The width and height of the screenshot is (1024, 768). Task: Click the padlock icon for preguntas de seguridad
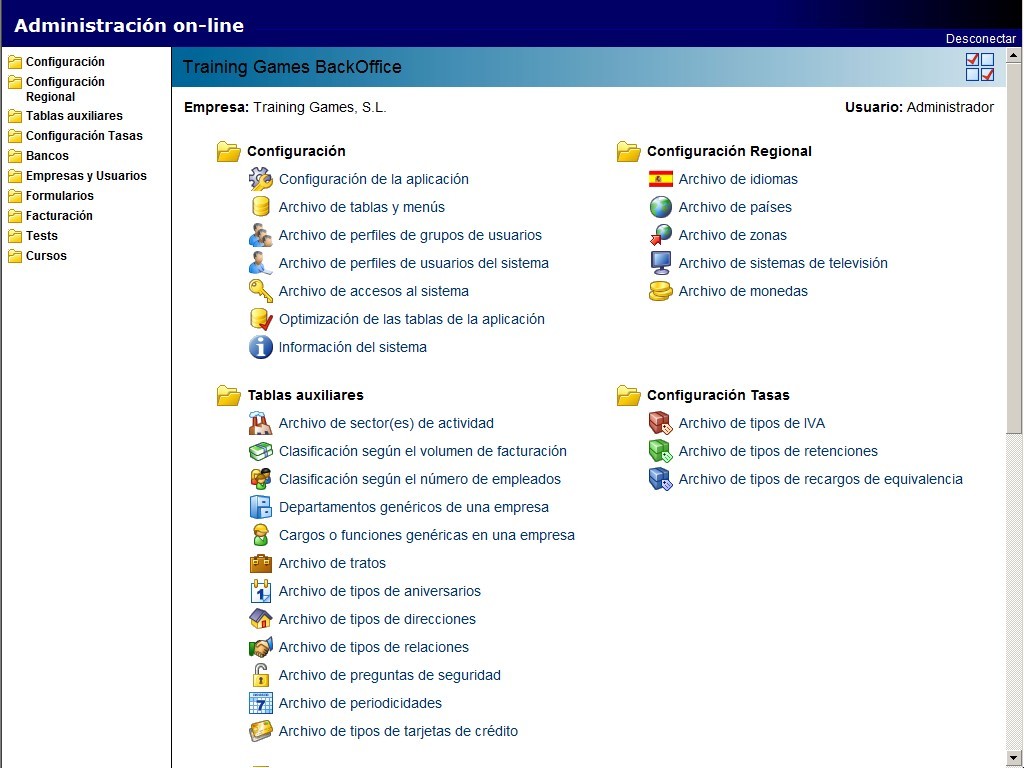tap(260, 675)
